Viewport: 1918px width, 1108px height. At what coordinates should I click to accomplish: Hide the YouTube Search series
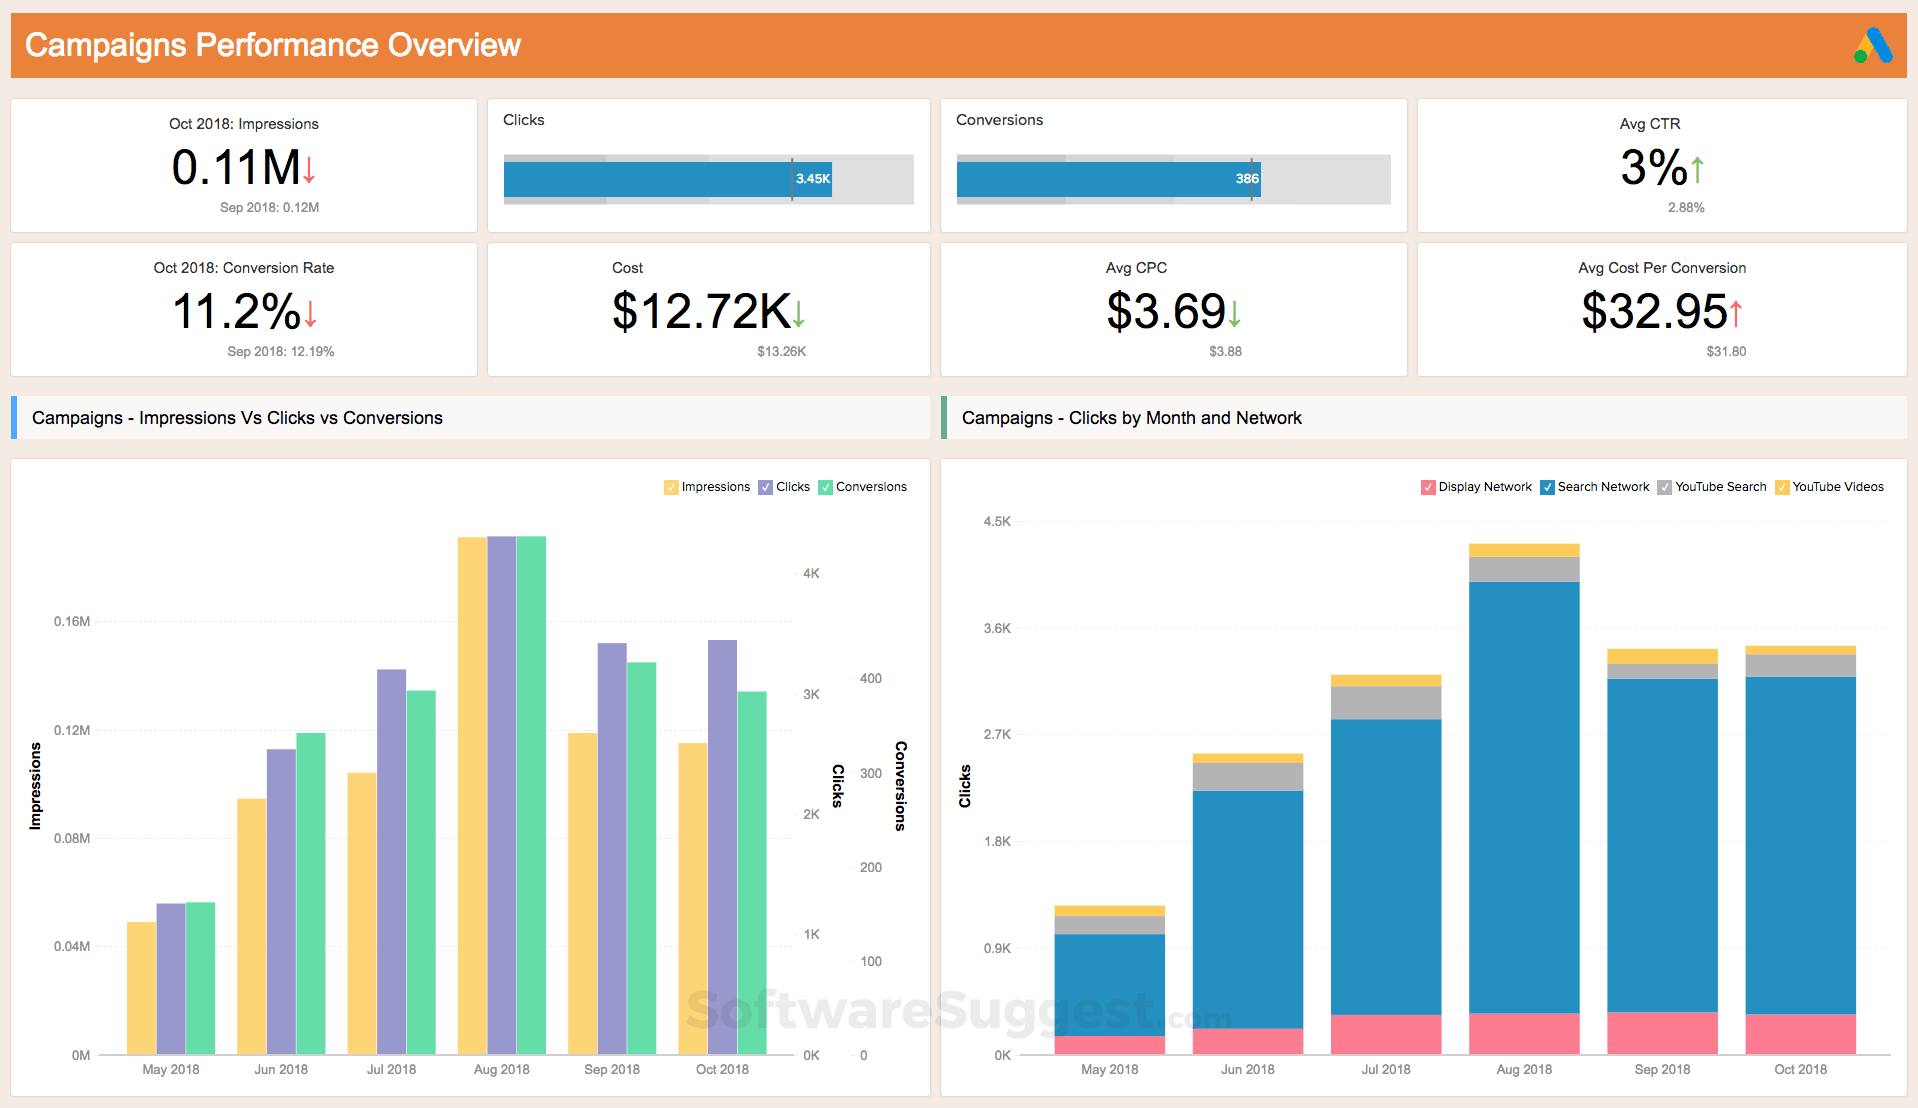pos(1663,487)
